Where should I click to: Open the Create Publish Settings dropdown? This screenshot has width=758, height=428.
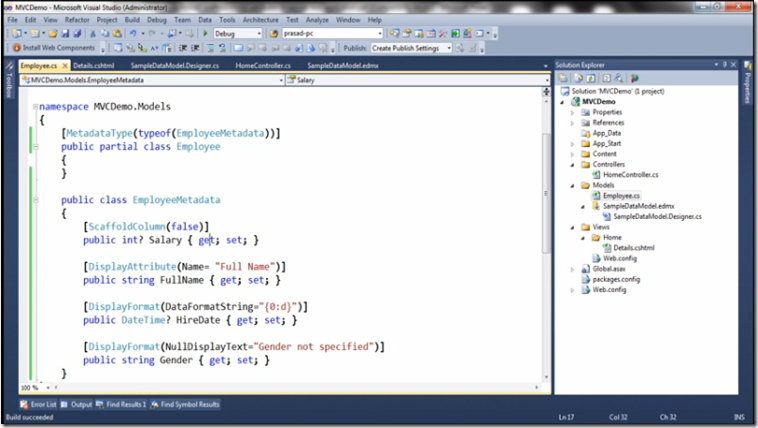click(449, 48)
